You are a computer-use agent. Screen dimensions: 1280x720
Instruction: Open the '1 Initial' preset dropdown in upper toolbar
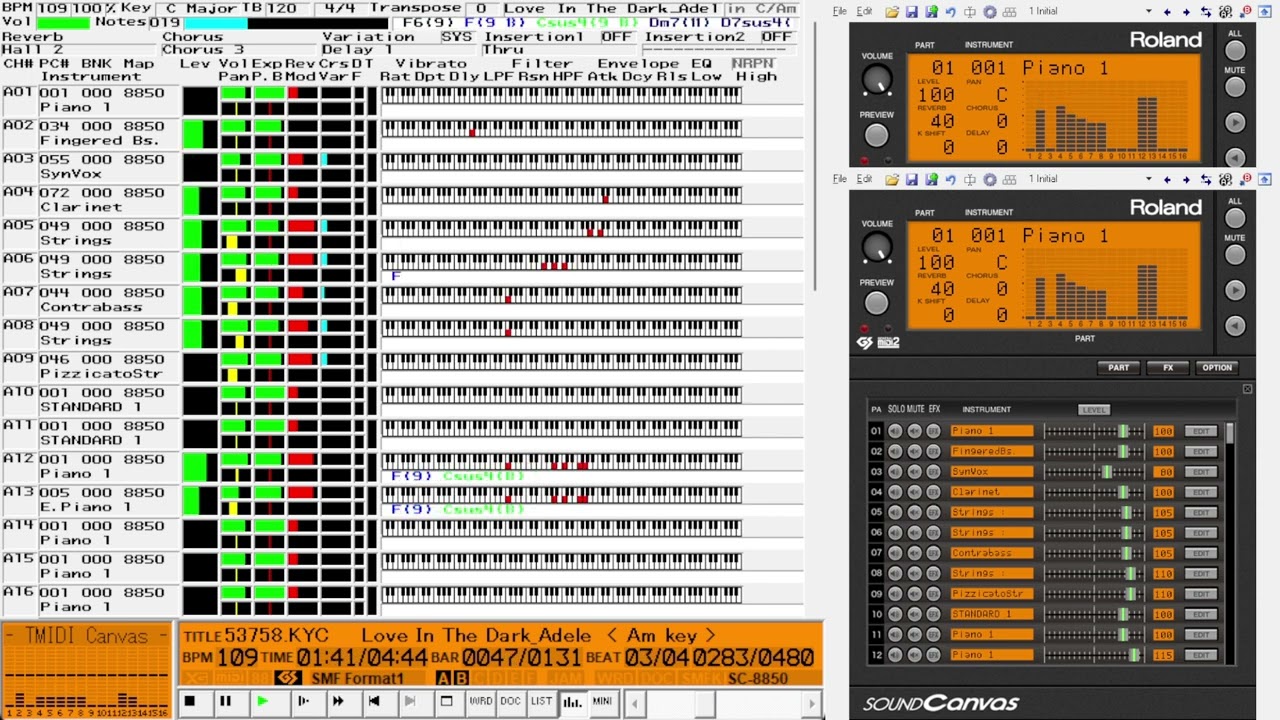click(1148, 12)
